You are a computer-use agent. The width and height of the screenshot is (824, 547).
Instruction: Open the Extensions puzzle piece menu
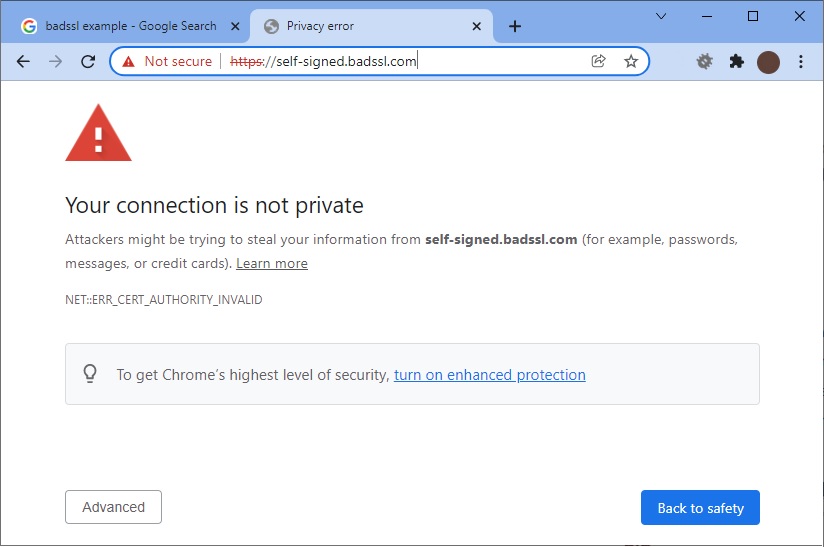(x=736, y=61)
